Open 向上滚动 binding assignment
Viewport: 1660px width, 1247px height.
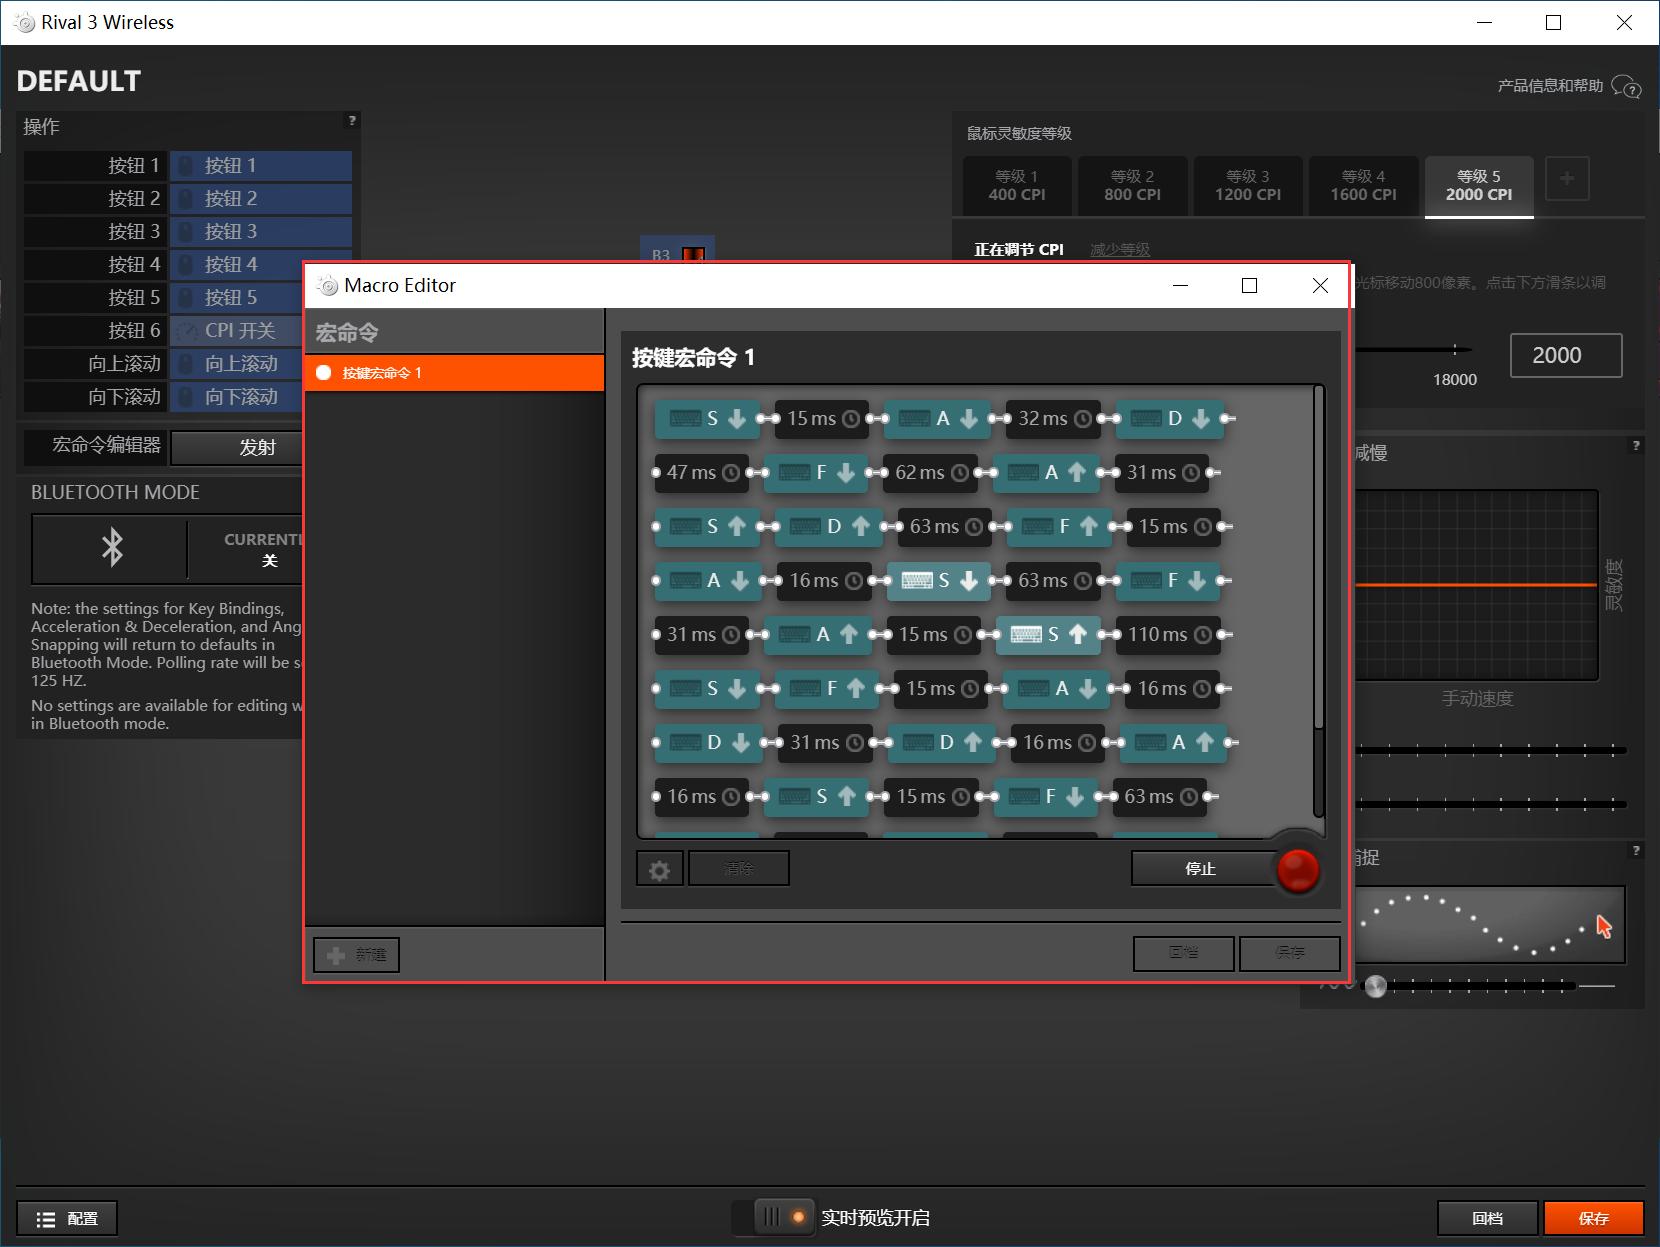[x=240, y=364]
